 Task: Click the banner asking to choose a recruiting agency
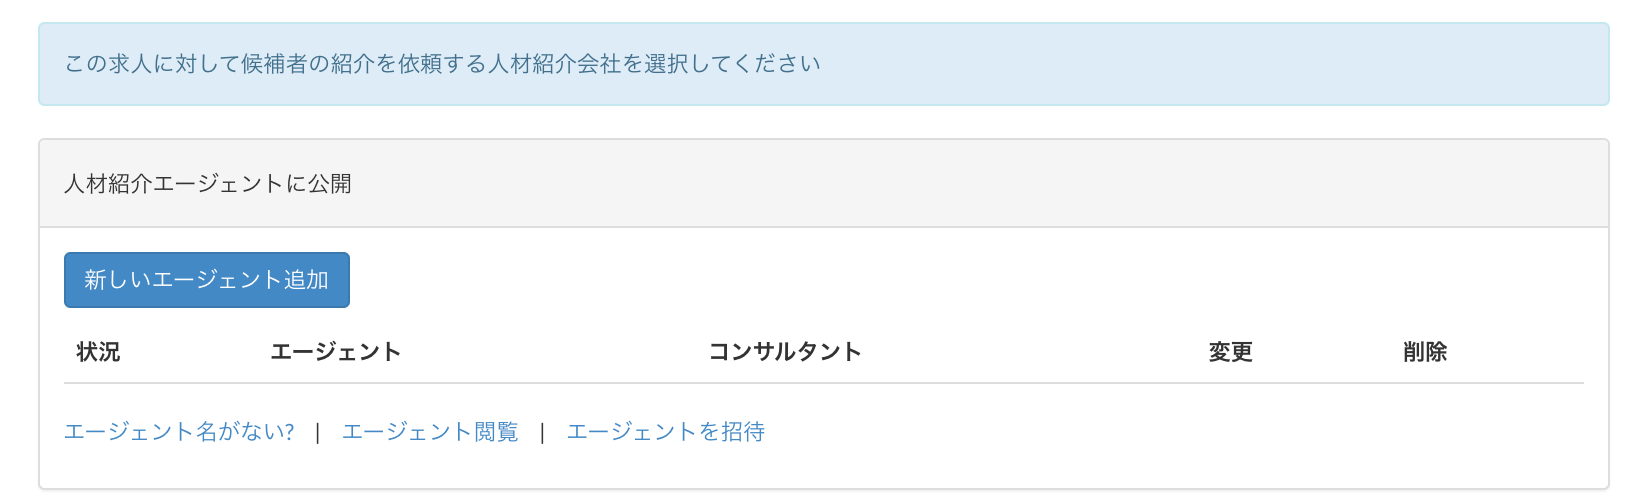click(x=442, y=64)
